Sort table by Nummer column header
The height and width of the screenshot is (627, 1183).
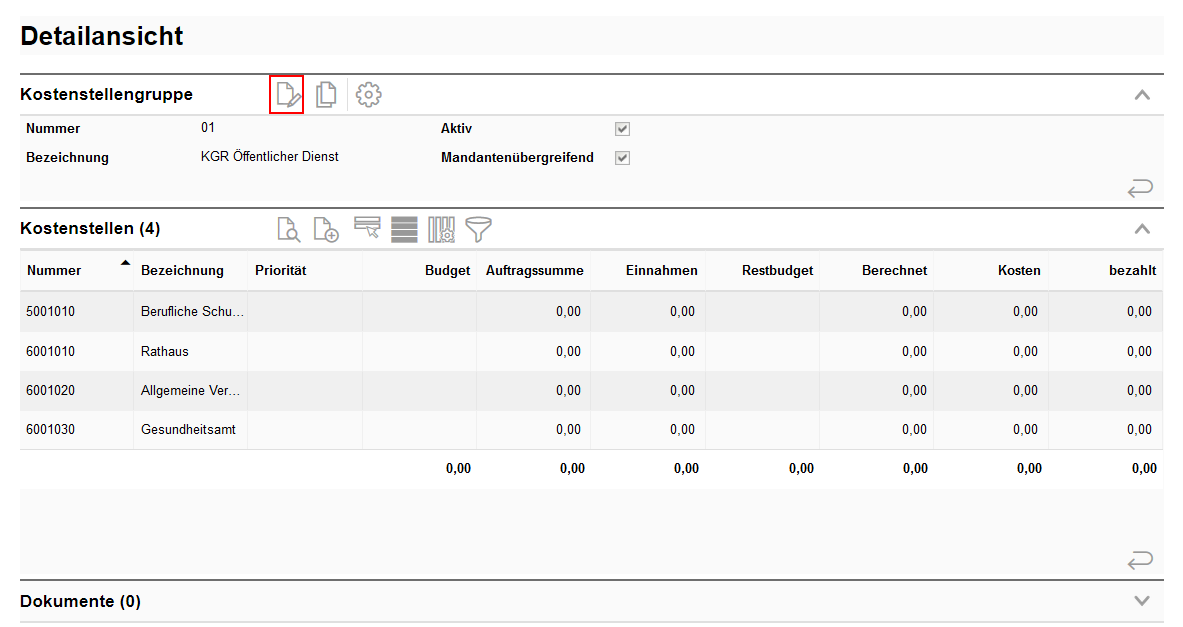(55, 270)
